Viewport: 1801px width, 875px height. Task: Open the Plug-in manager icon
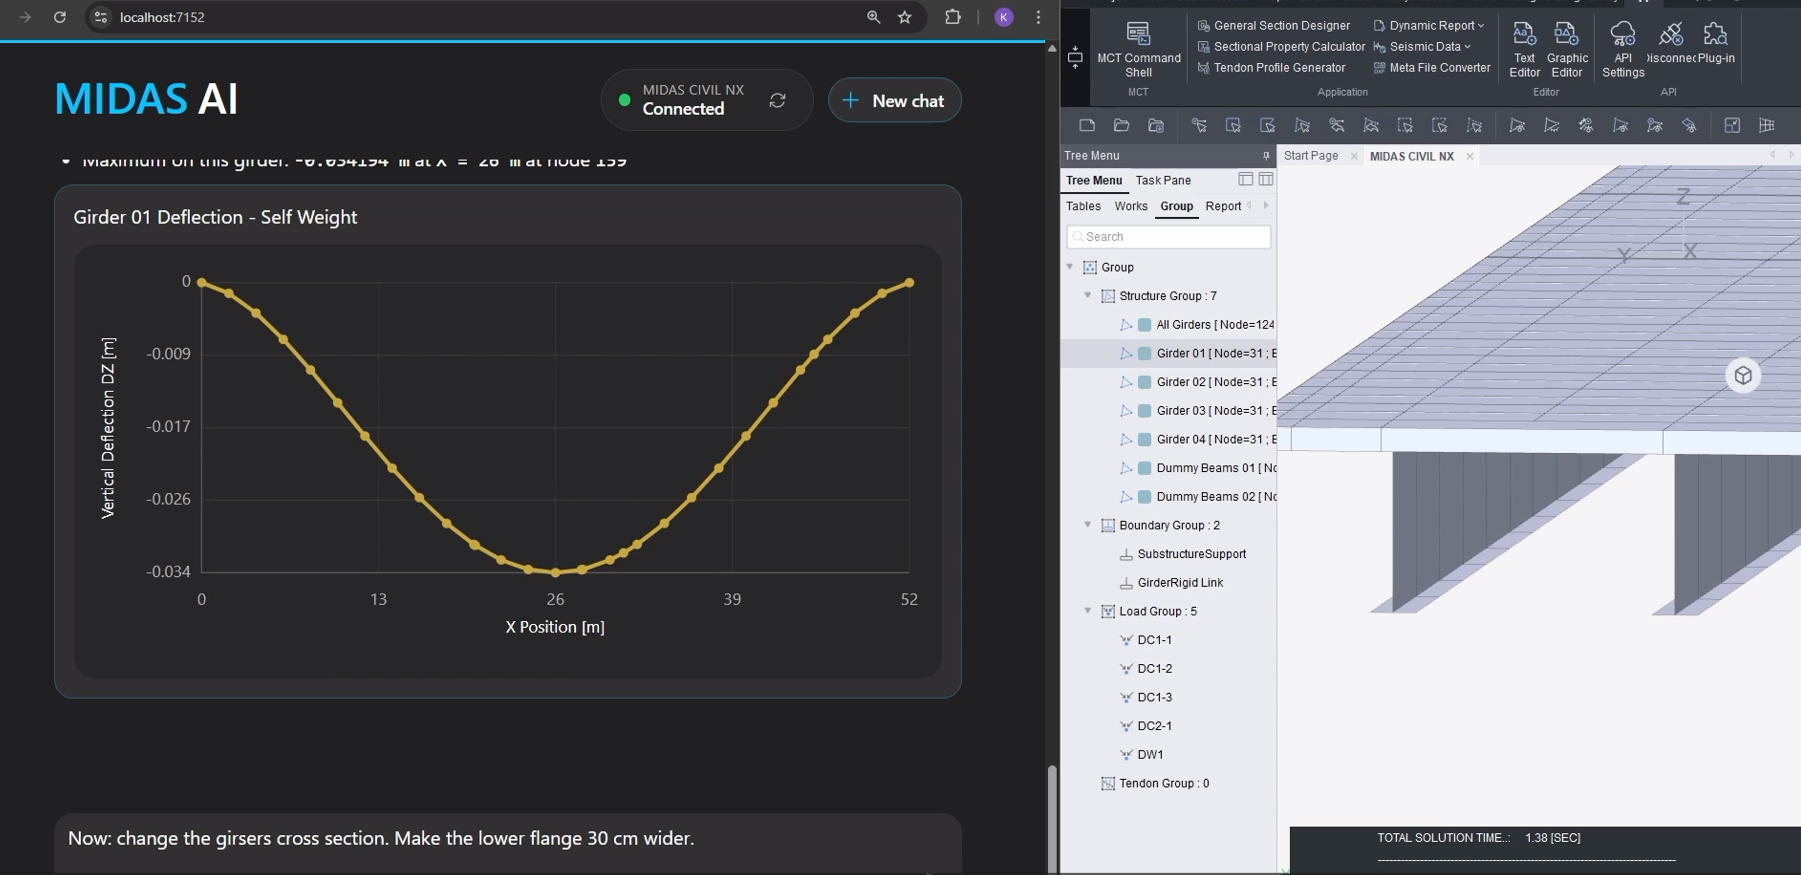tap(1716, 44)
